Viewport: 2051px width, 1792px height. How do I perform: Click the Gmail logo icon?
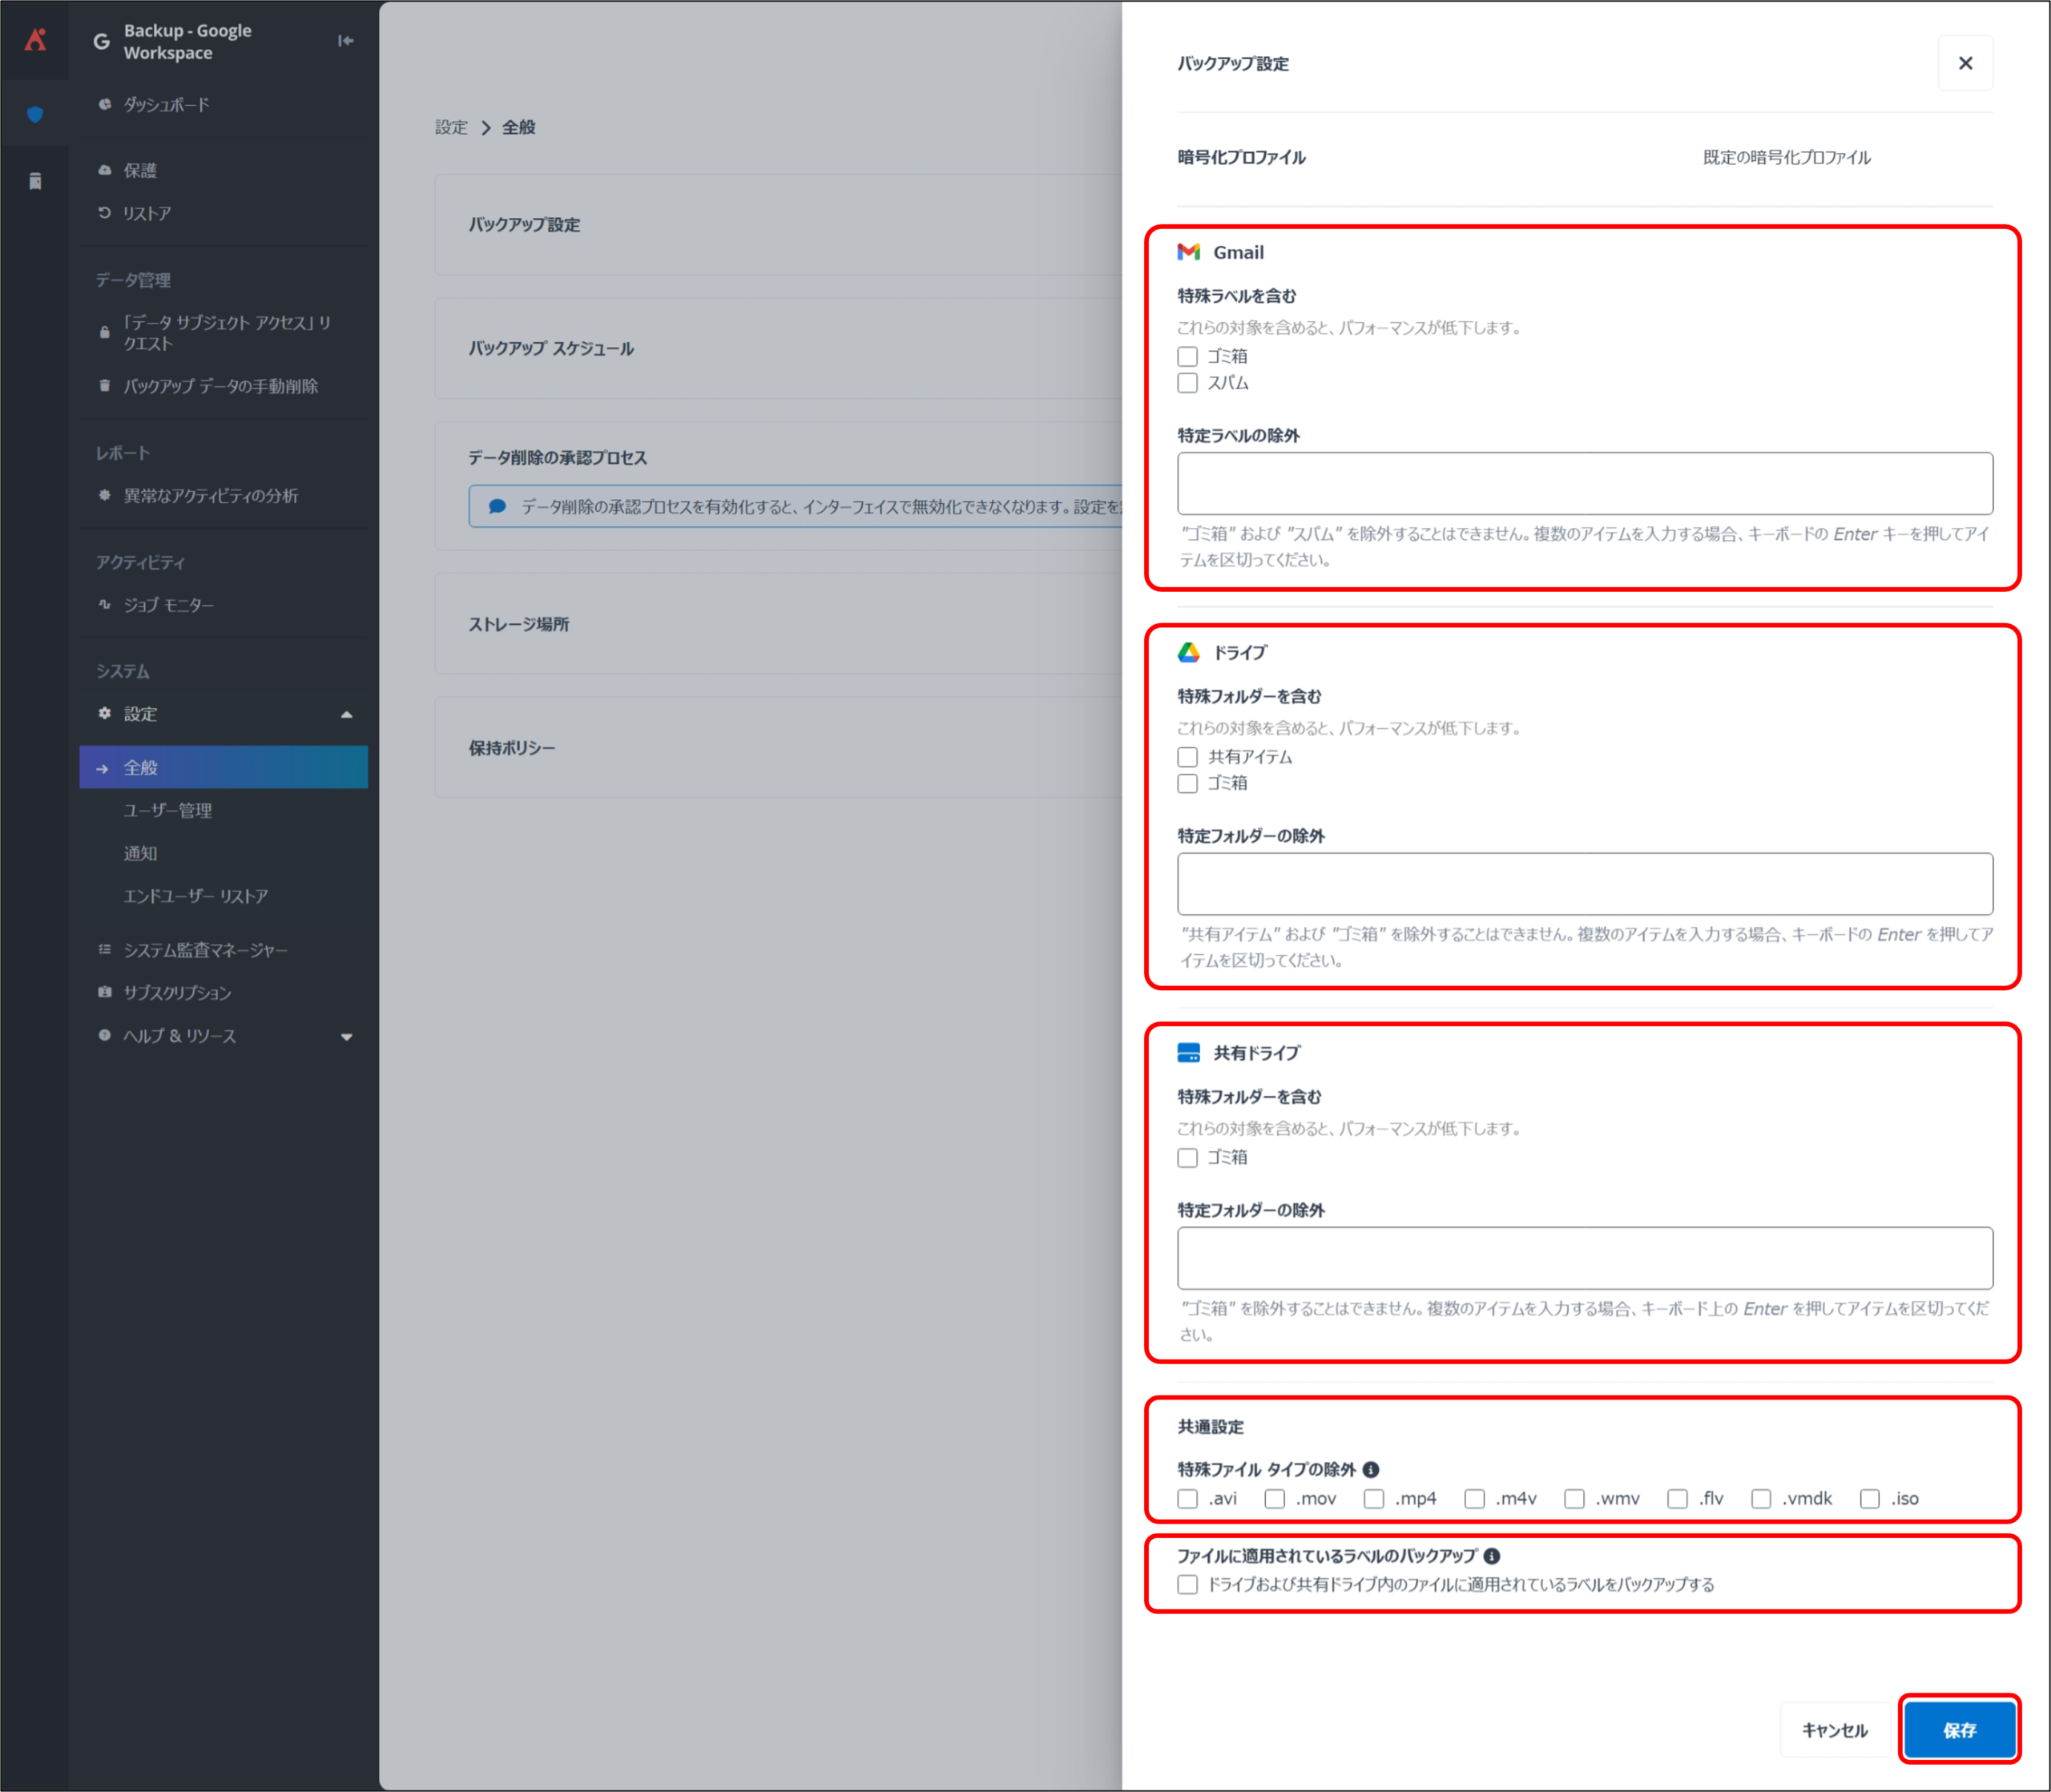pos(1188,252)
